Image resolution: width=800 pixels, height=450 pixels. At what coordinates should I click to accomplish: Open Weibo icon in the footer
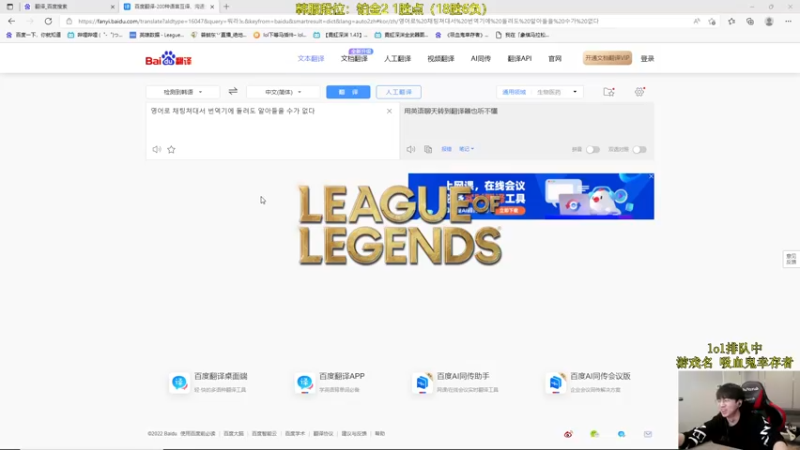[568, 434]
